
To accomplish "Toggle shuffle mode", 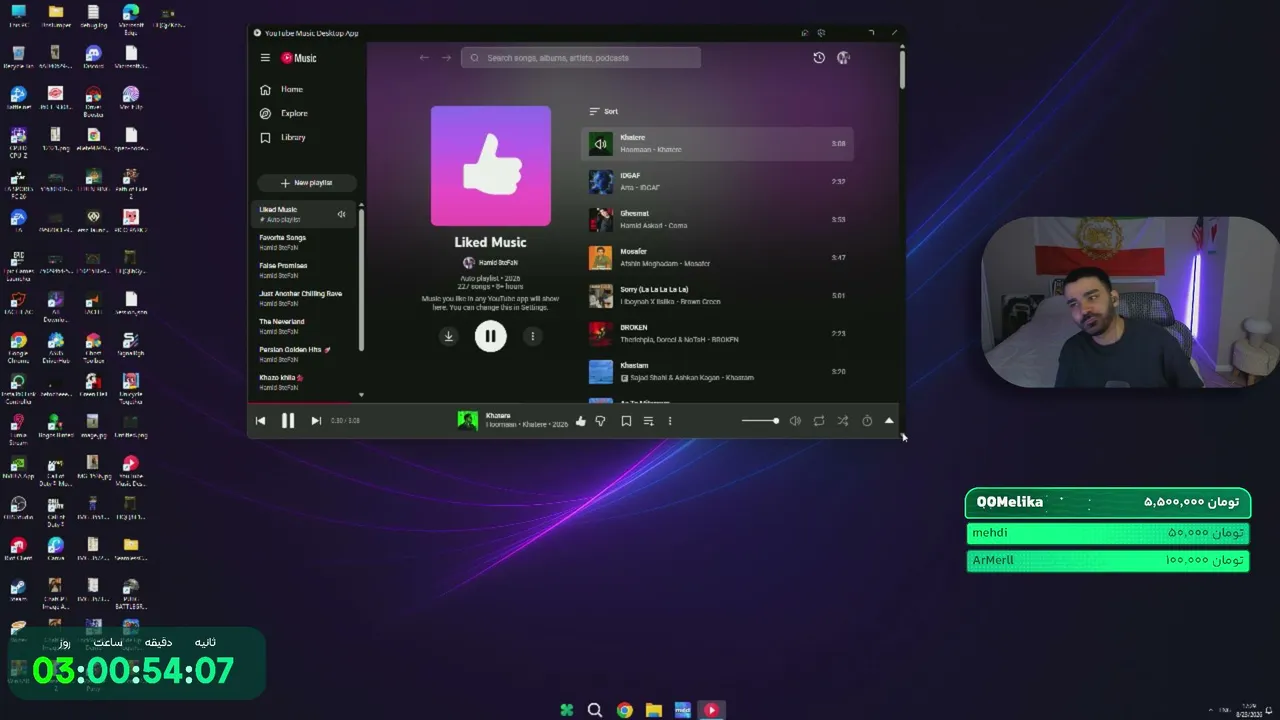I will [843, 421].
